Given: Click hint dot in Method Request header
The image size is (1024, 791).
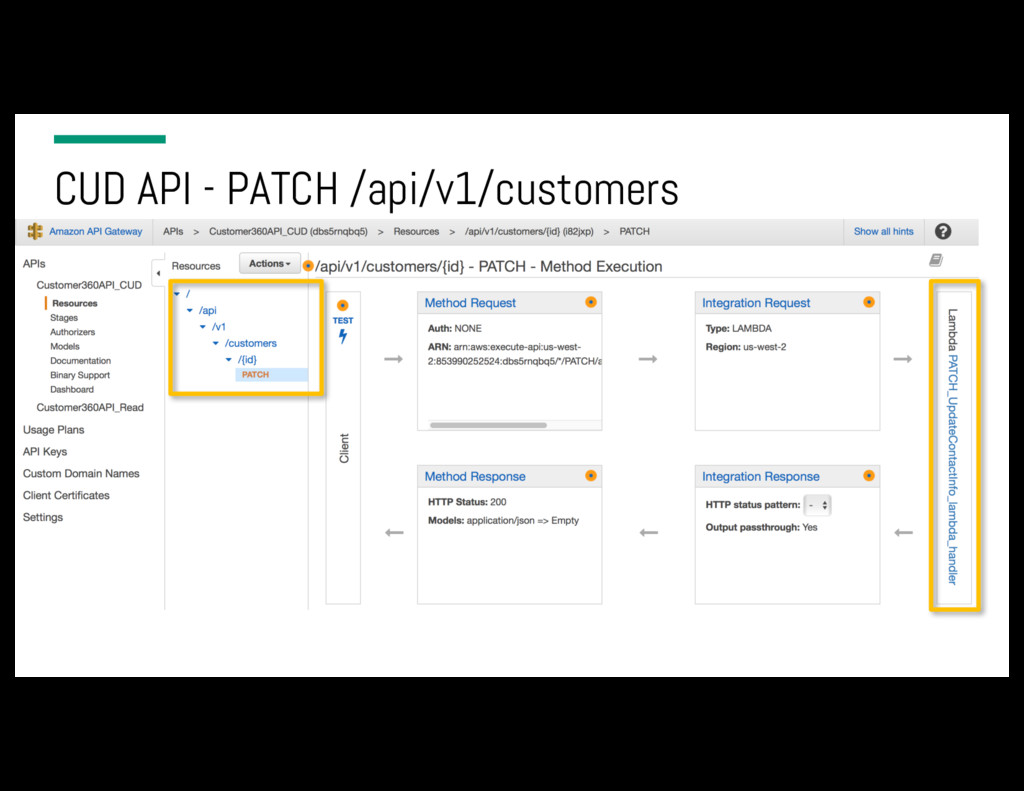Looking at the screenshot, I should 590,302.
